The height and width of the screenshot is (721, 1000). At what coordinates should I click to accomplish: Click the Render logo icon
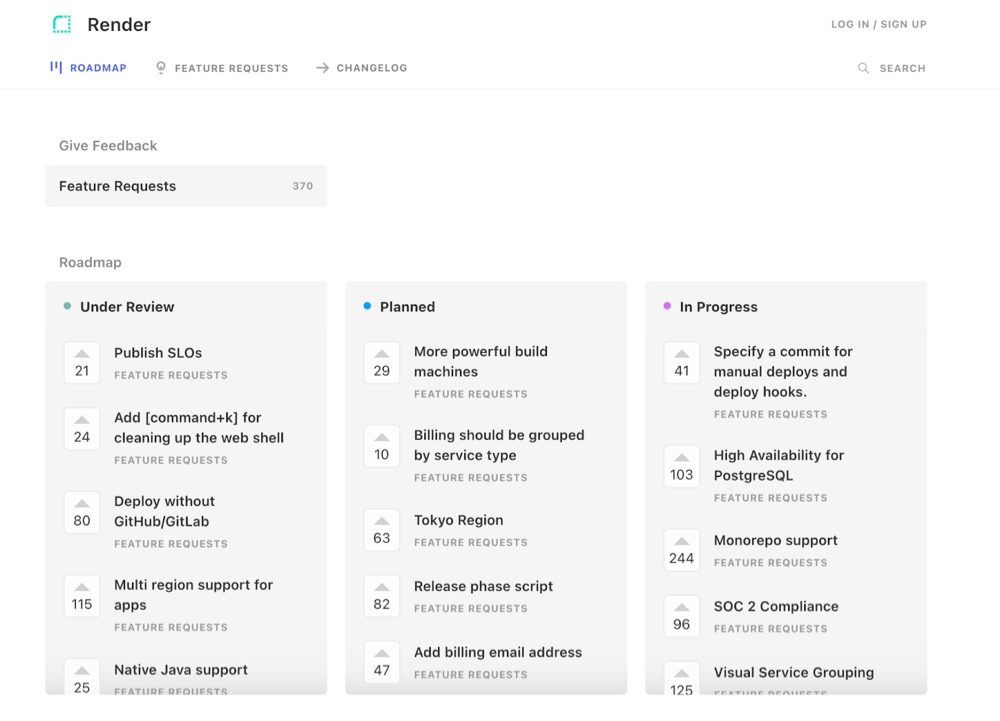click(x=62, y=24)
